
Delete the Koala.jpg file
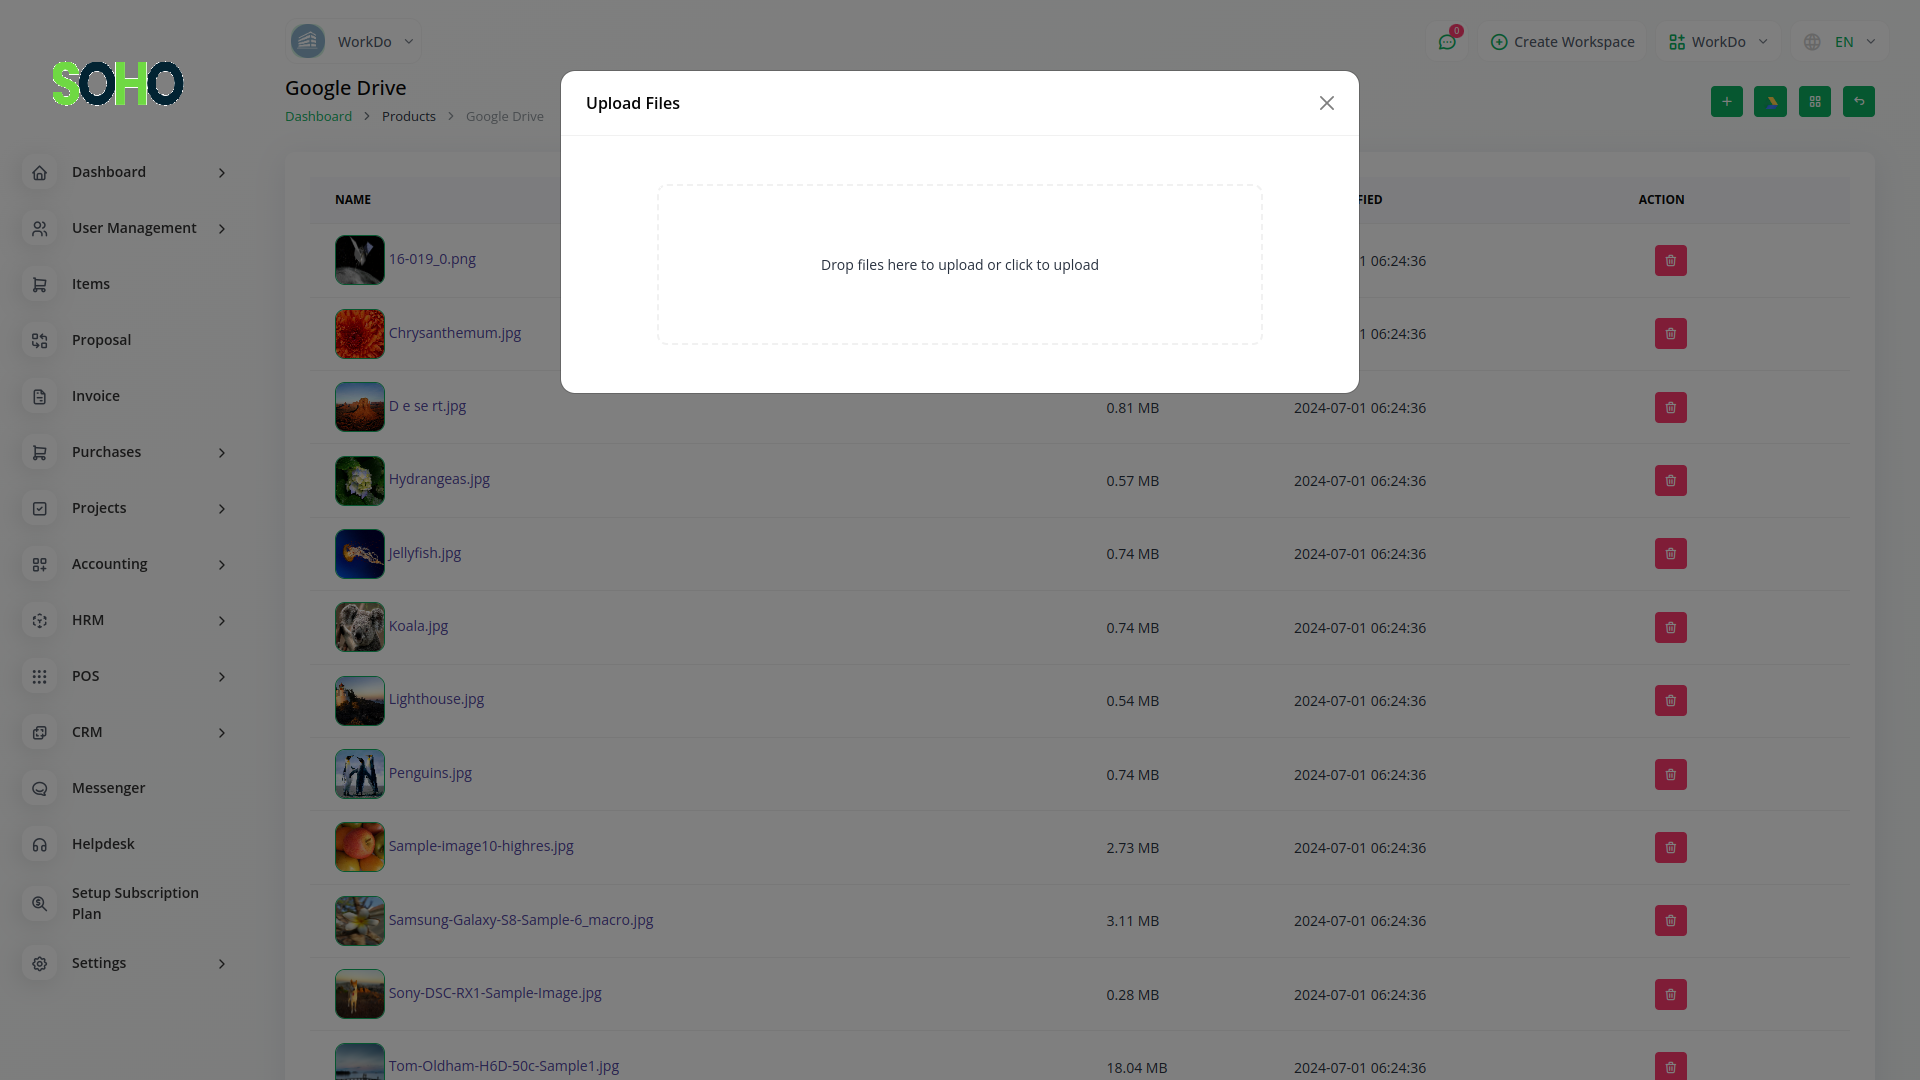tap(1670, 628)
